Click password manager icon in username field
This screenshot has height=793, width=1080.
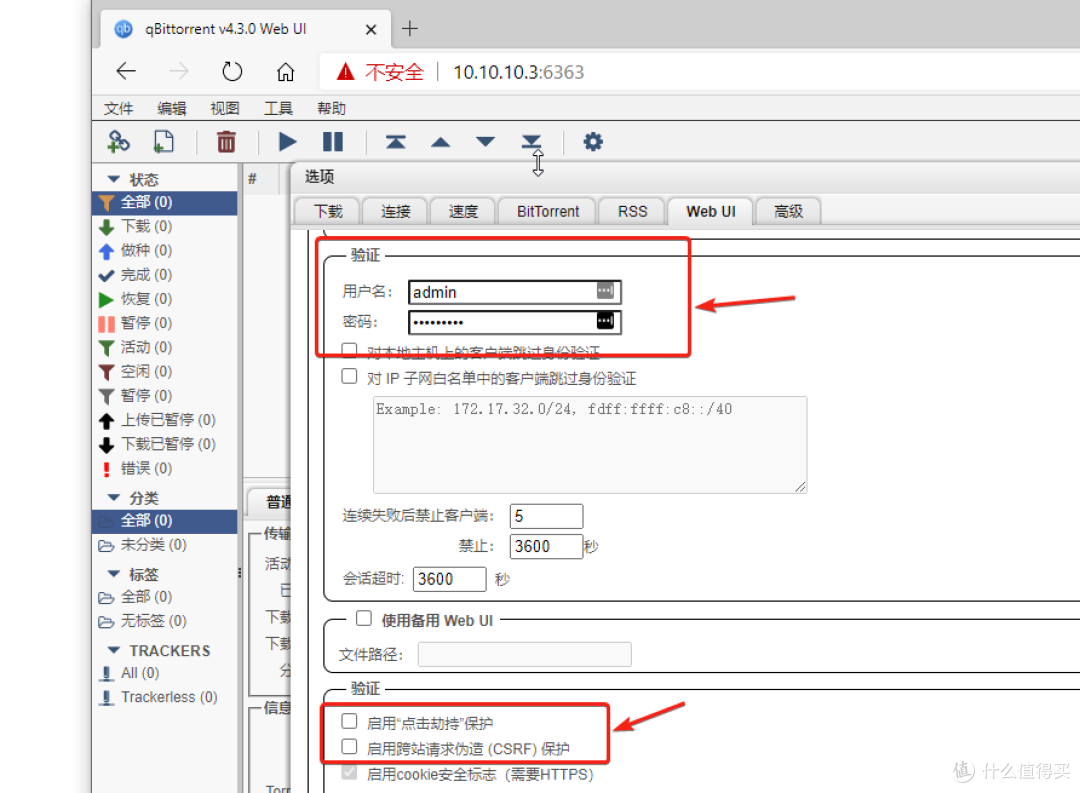pyautogui.click(x=605, y=291)
